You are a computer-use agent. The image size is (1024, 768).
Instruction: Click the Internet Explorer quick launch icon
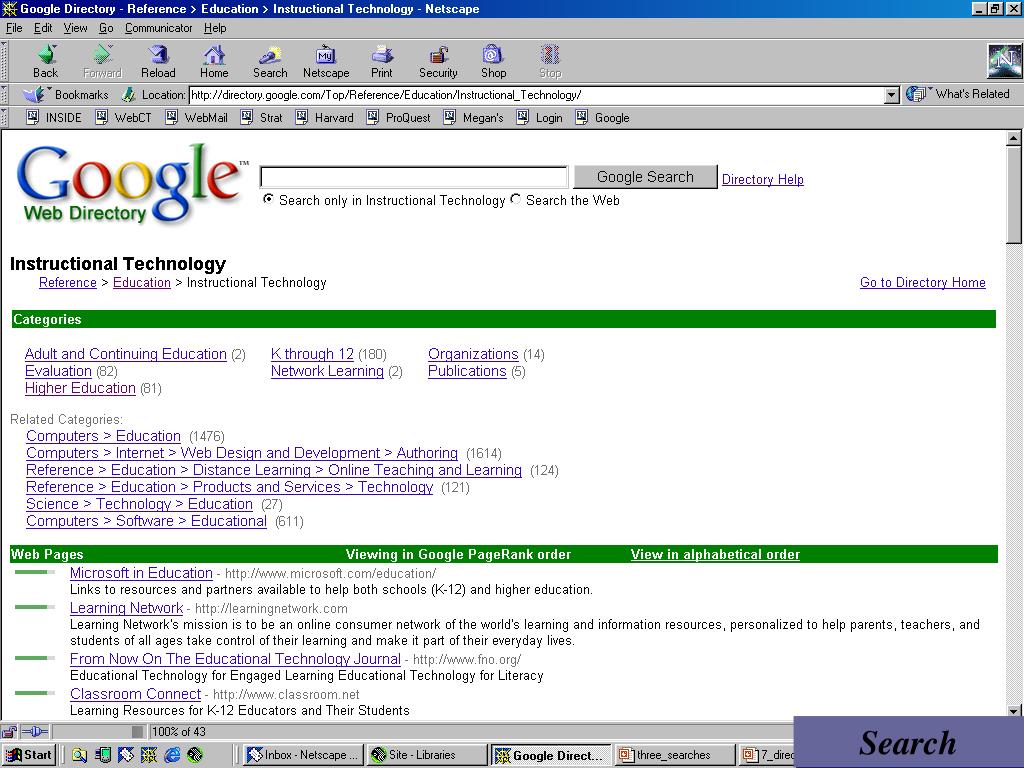point(172,755)
